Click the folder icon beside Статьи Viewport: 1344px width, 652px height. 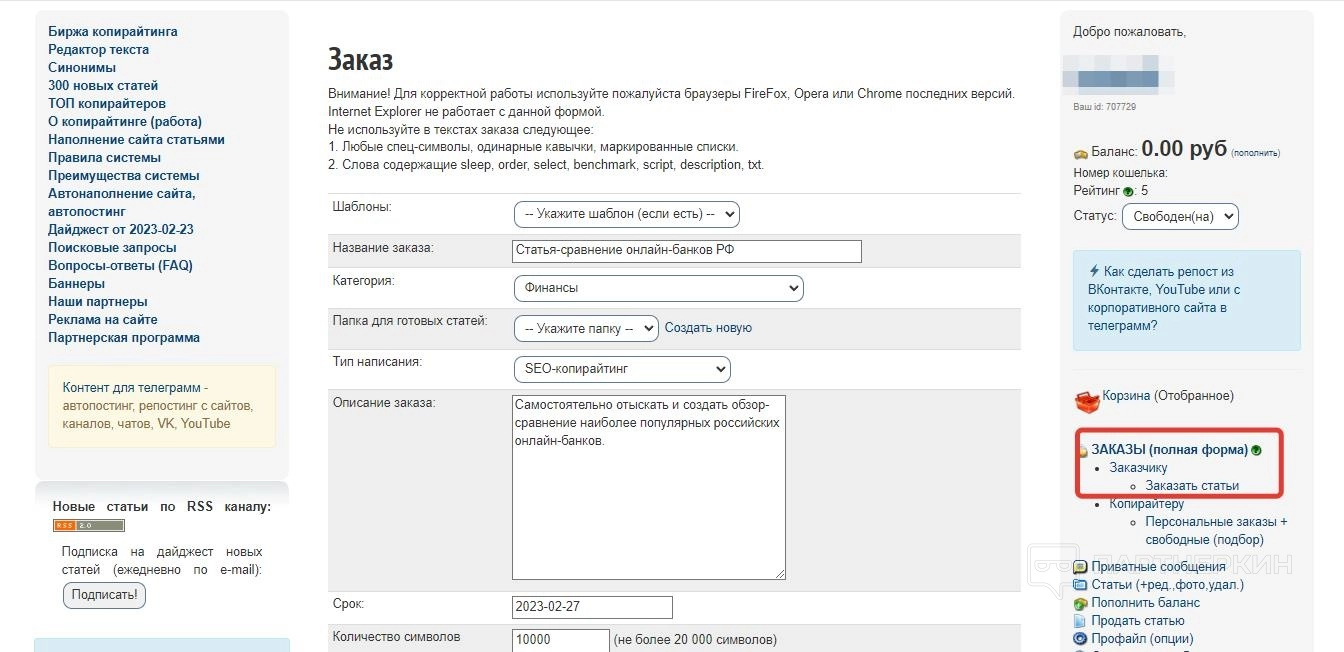click(1080, 585)
